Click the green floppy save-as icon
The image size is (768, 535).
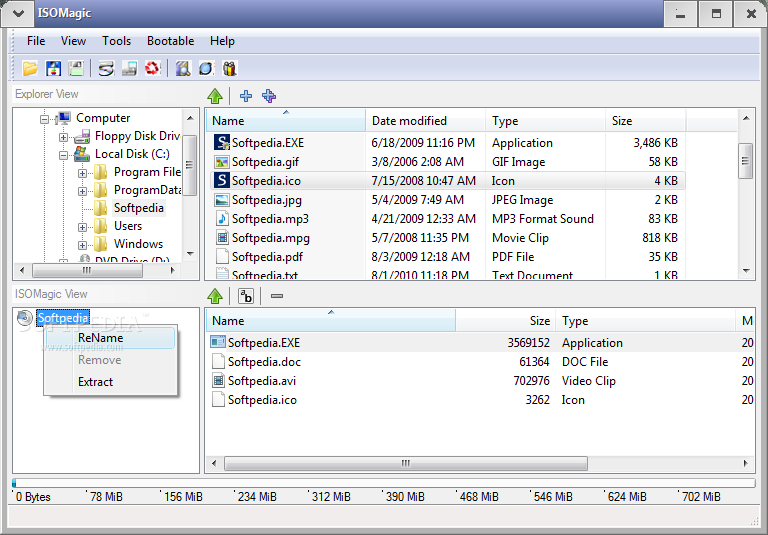pos(76,68)
